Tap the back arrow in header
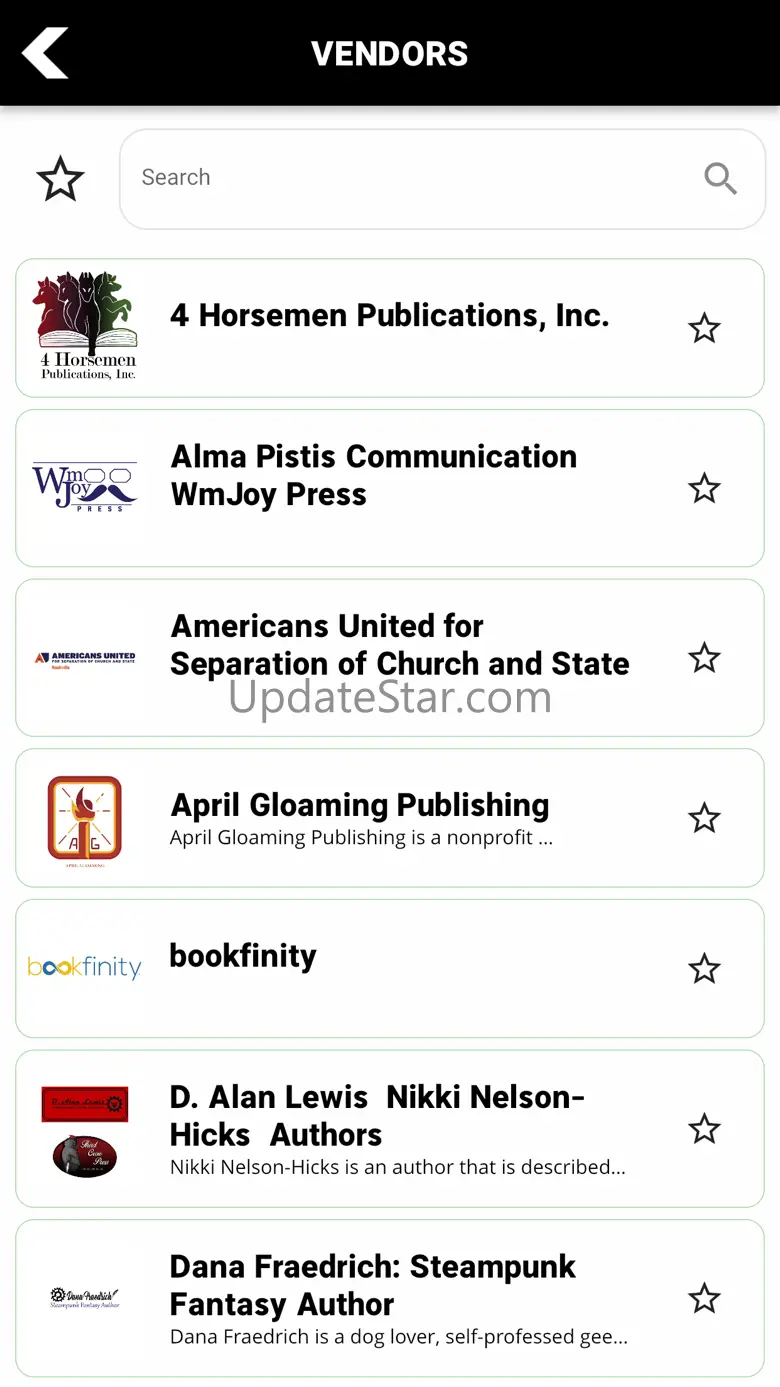Screen dimensions: 780x1387 (x=46, y=53)
